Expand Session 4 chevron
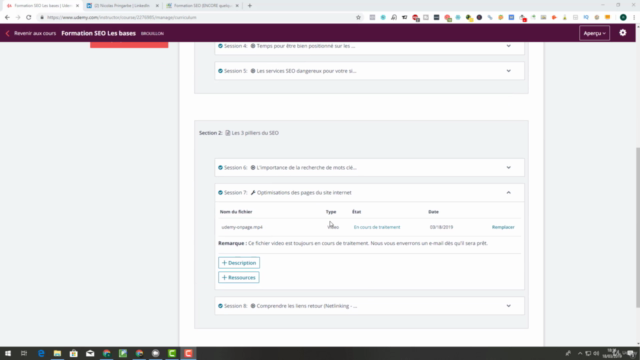640x360 pixels. pyautogui.click(x=509, y=46)
